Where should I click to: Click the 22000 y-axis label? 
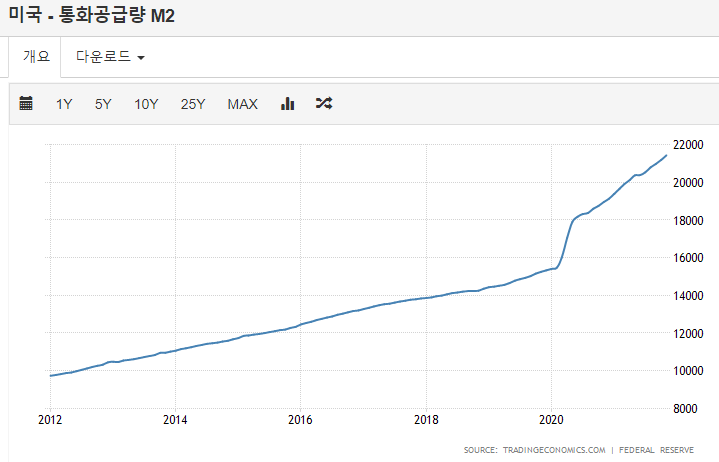[688, 144]
